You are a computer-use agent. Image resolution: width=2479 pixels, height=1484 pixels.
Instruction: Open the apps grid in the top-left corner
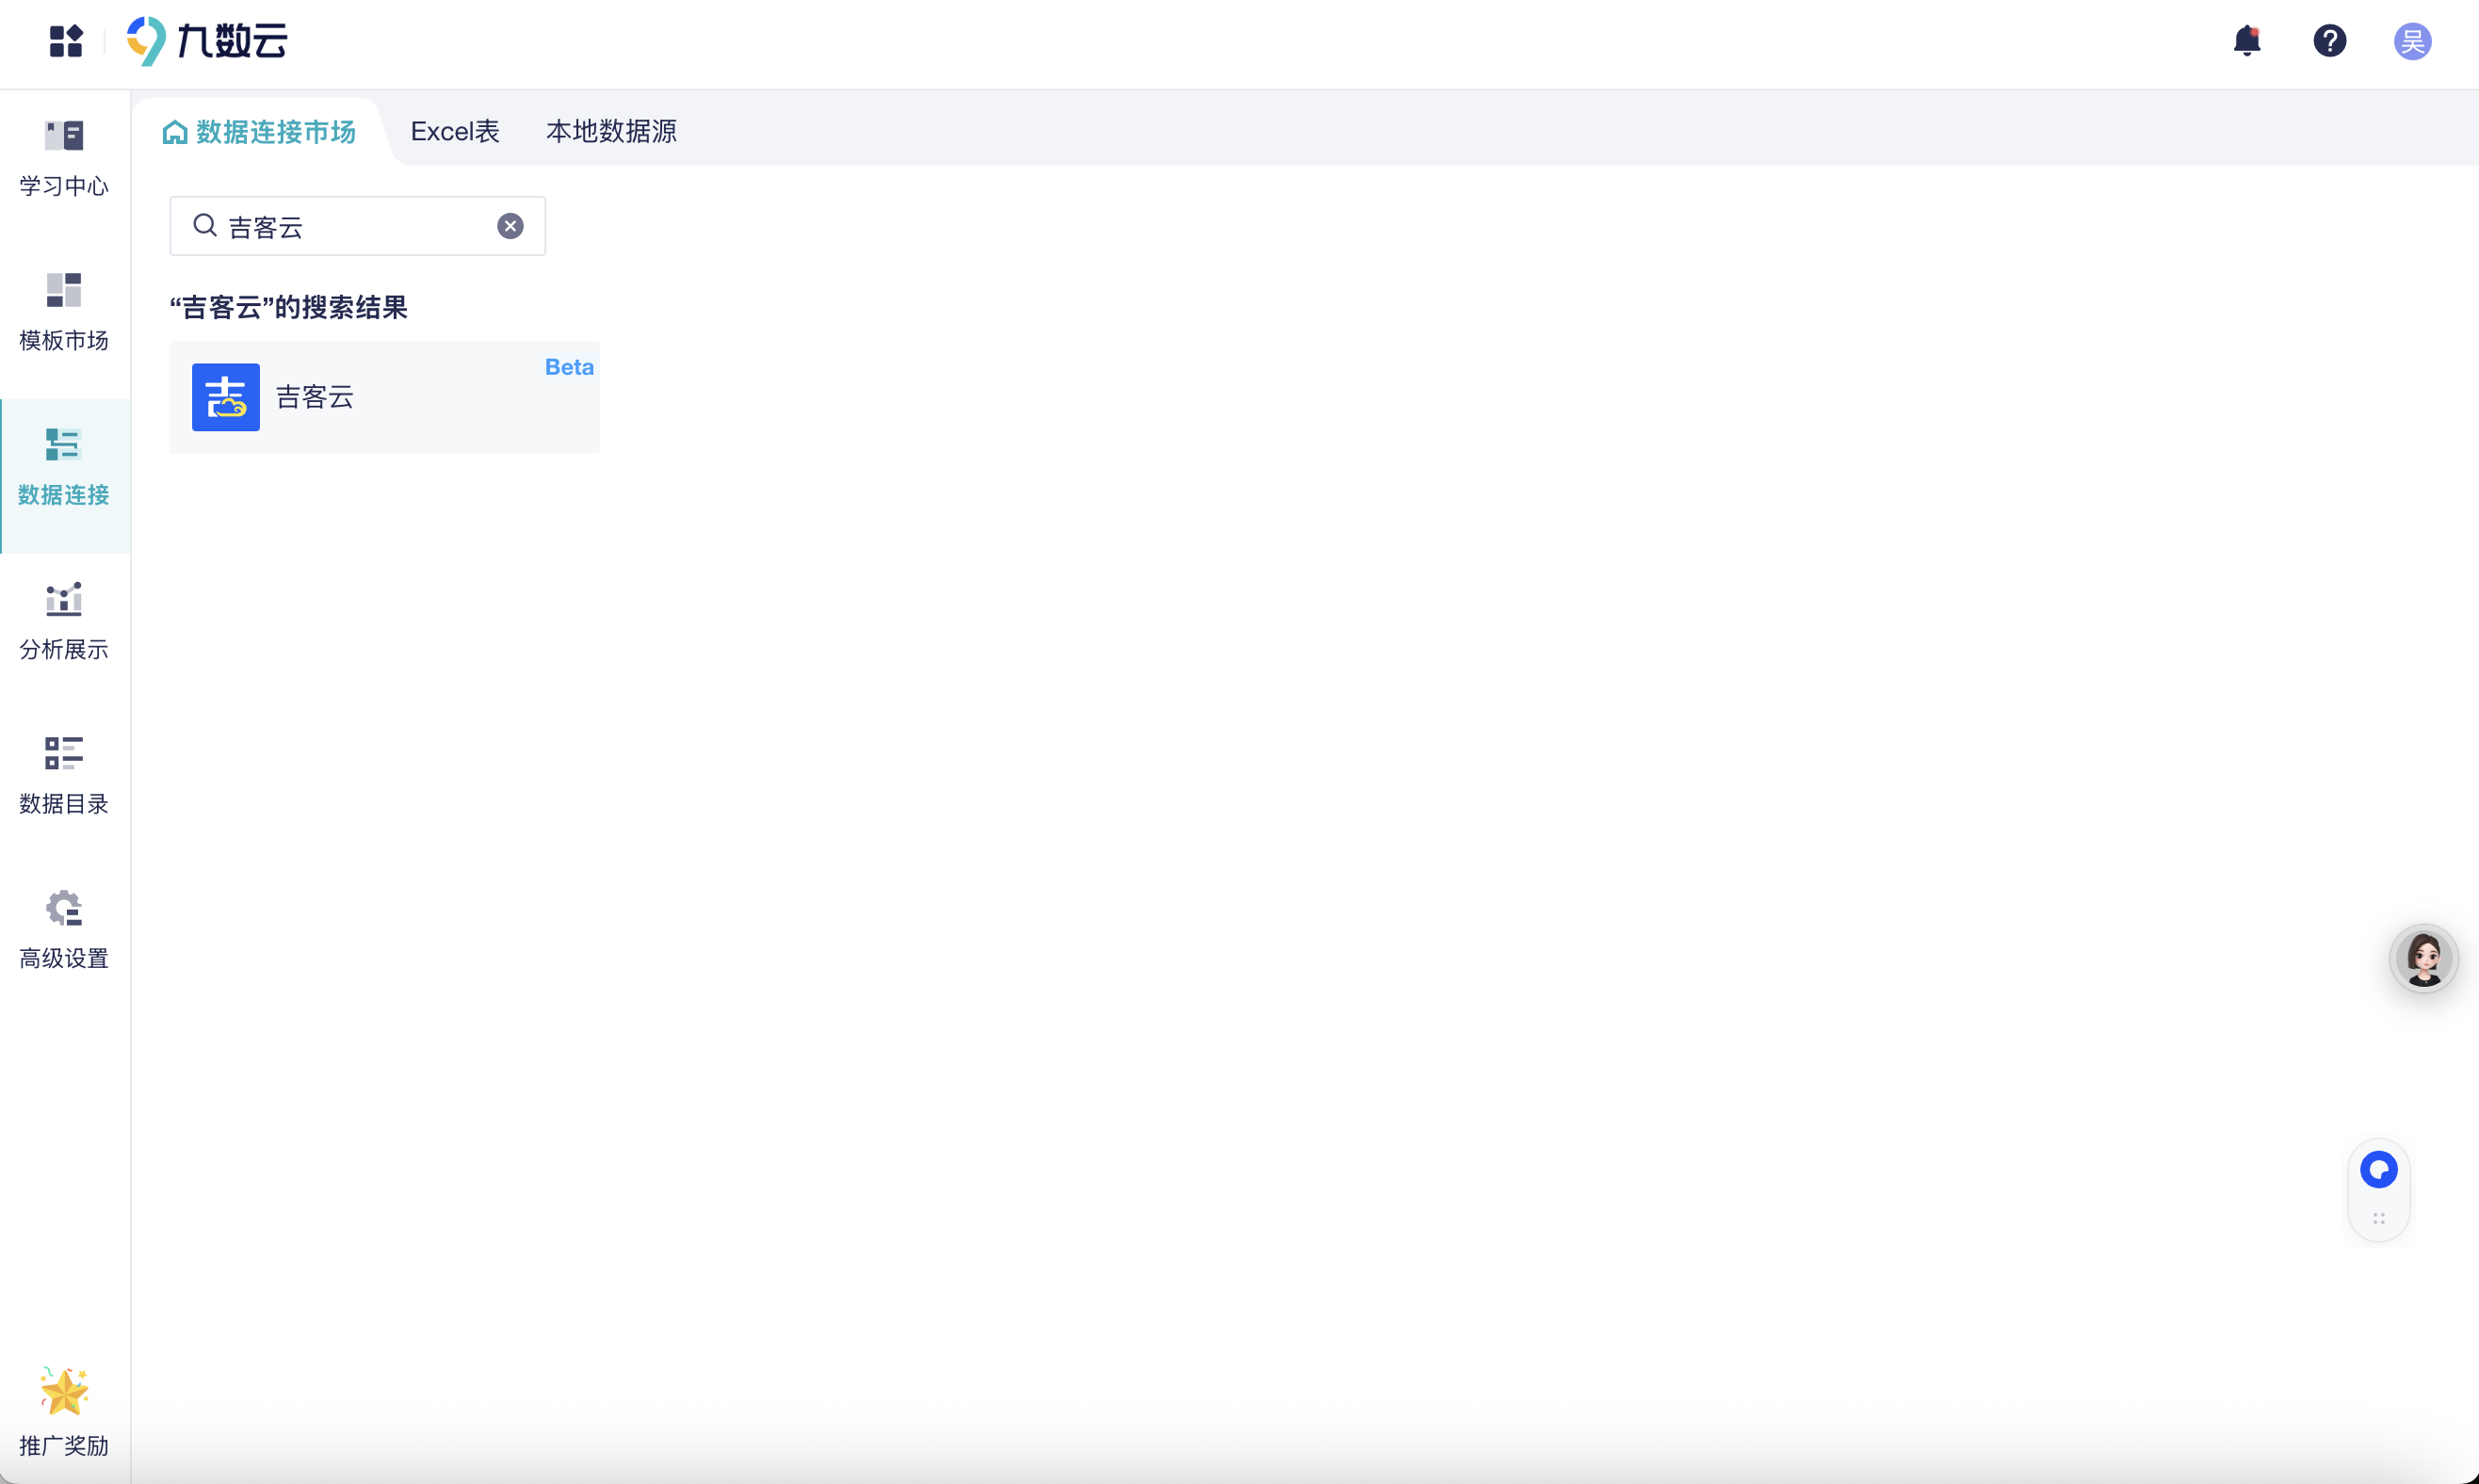64,40
